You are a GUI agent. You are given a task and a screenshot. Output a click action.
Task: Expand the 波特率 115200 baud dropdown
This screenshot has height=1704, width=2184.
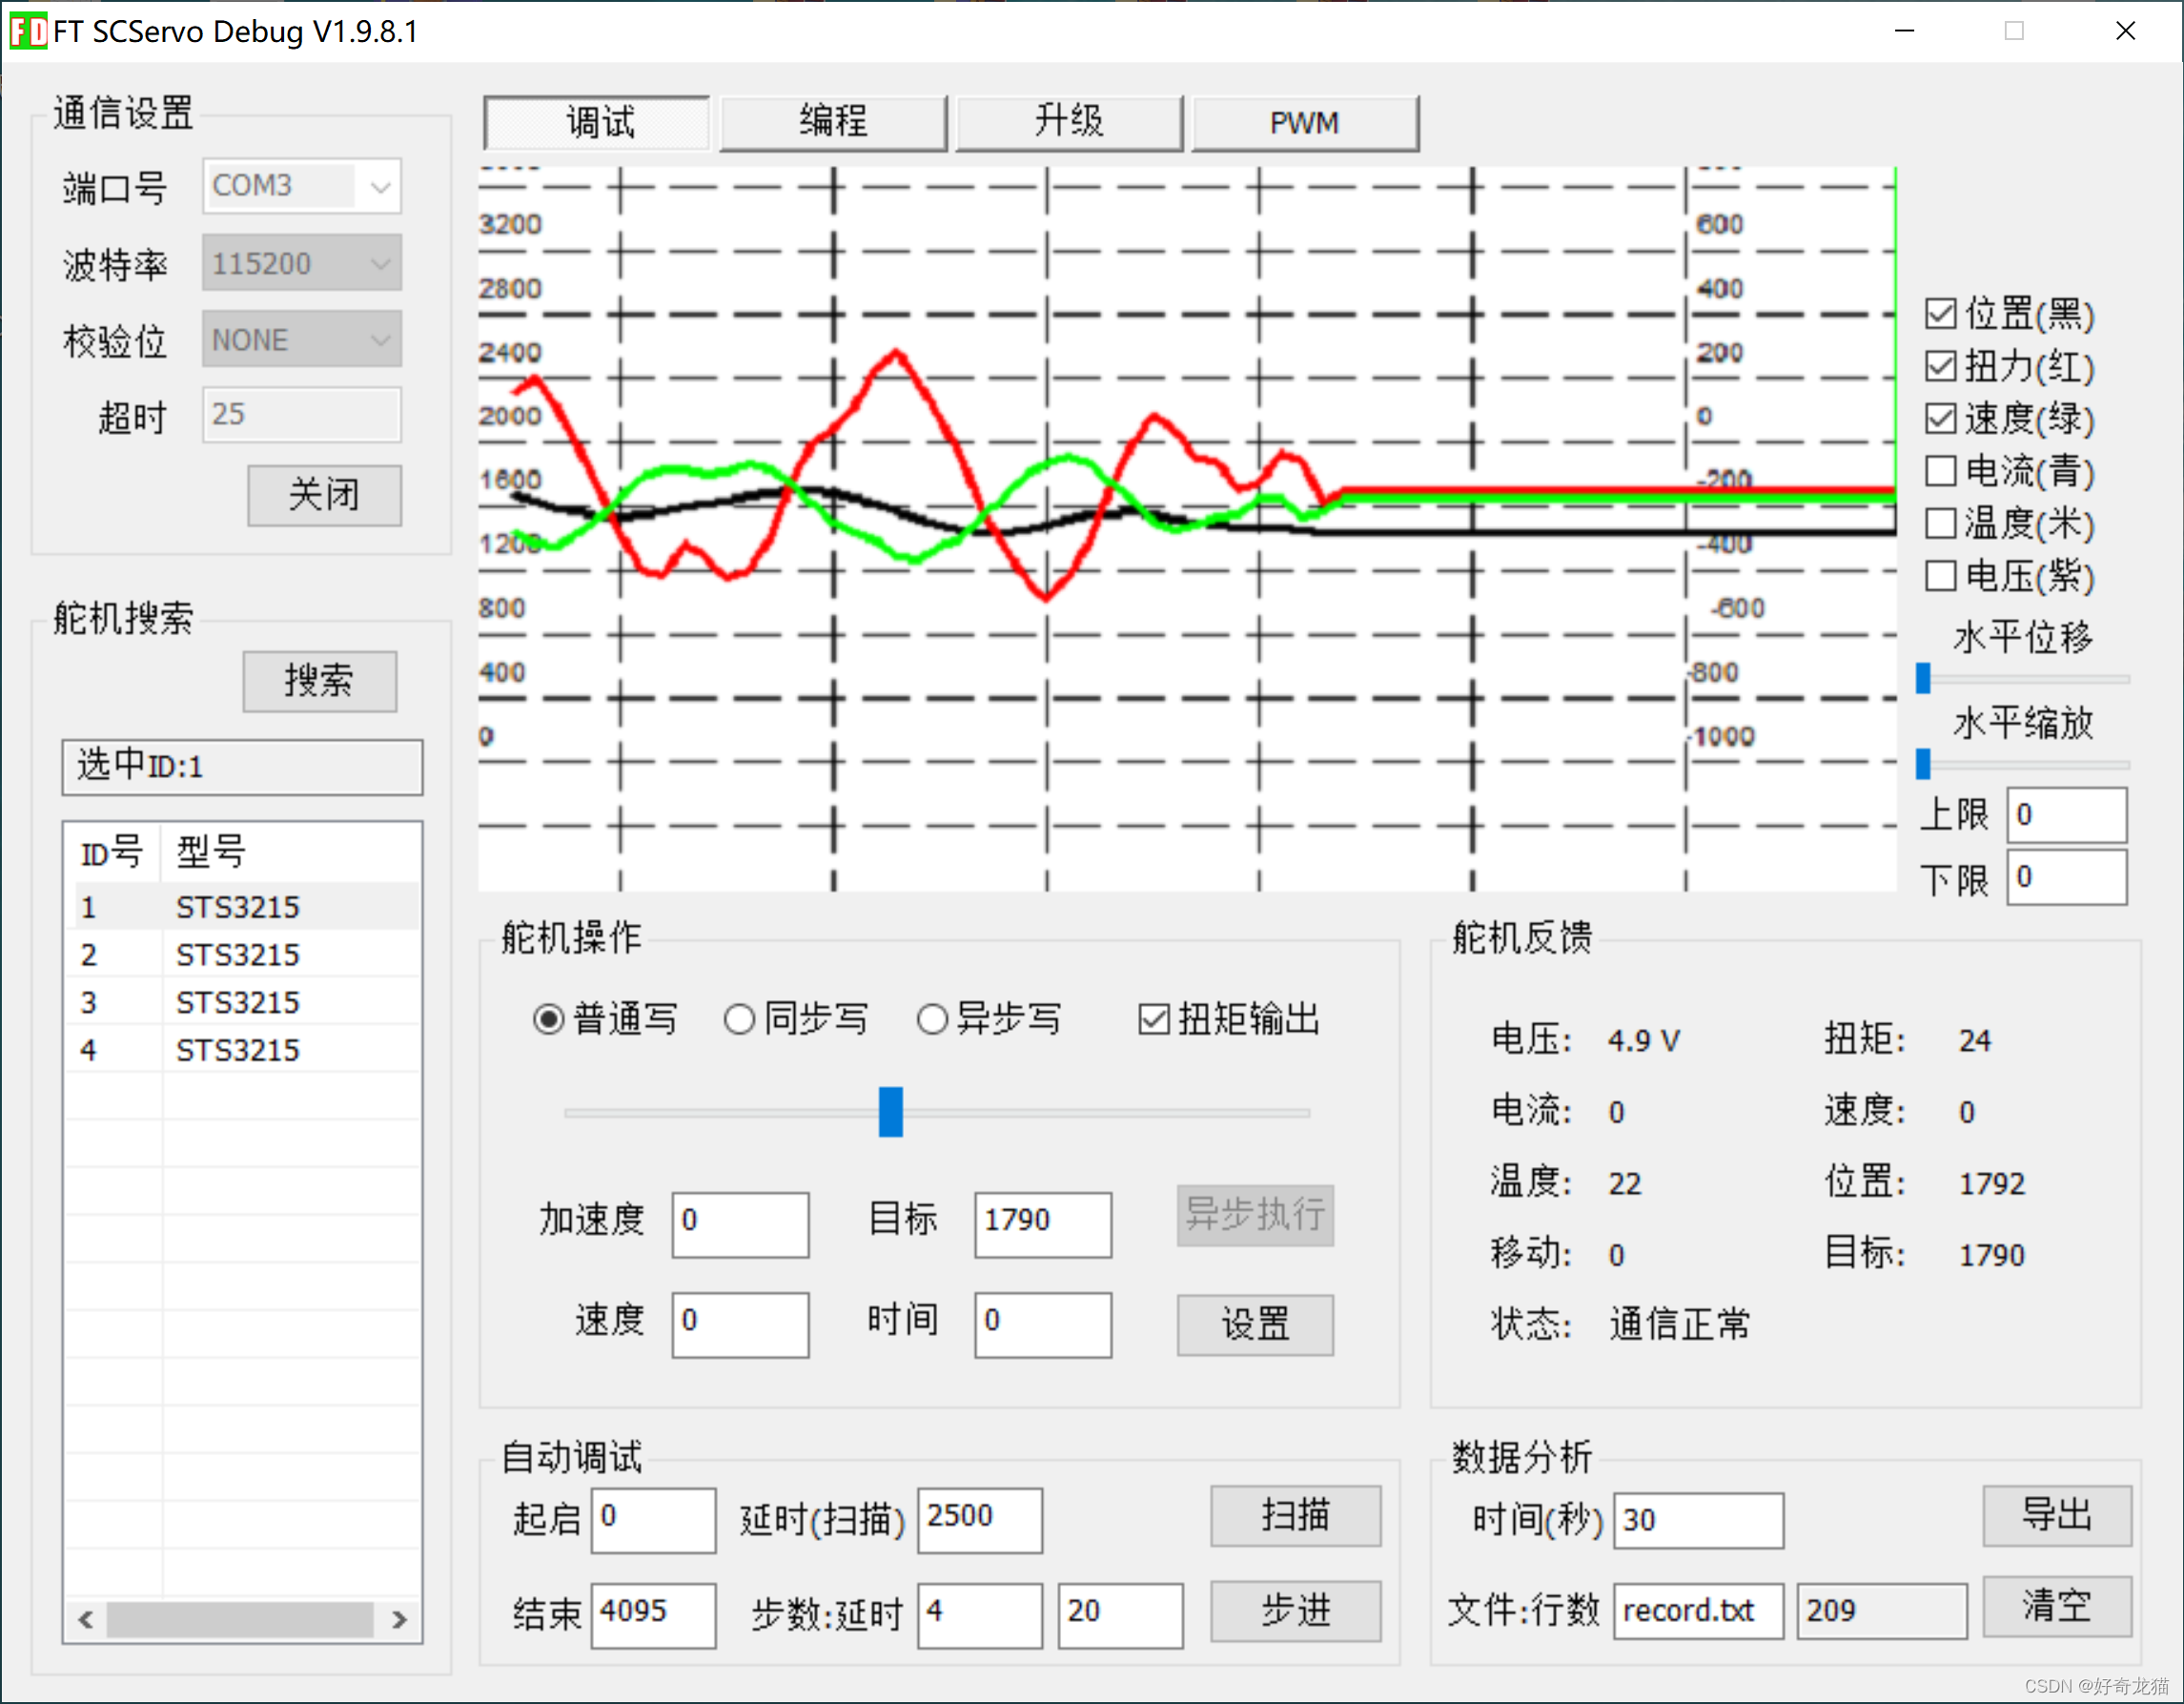pos(380,263)
